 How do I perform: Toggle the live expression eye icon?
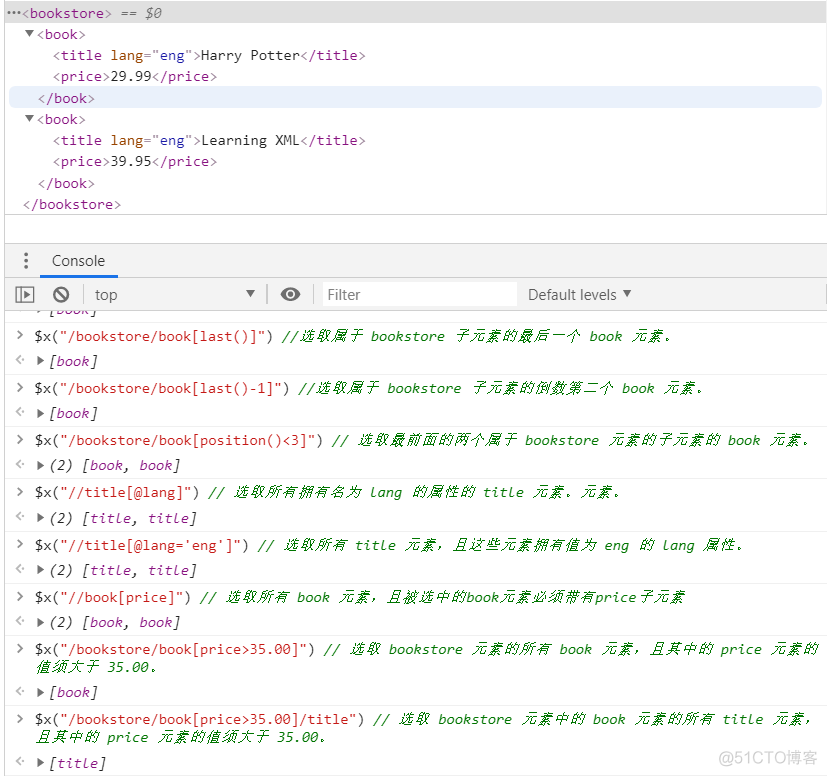[x=290, y=294]
